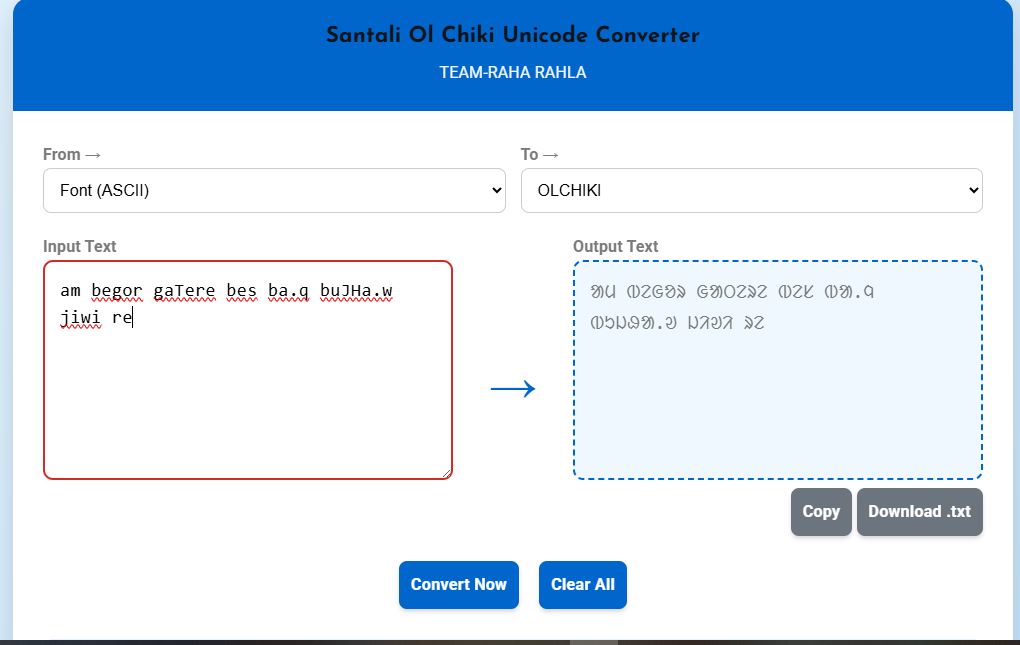Click the TEAM-RAHA RAHLA subtitle

coord(513,72)
